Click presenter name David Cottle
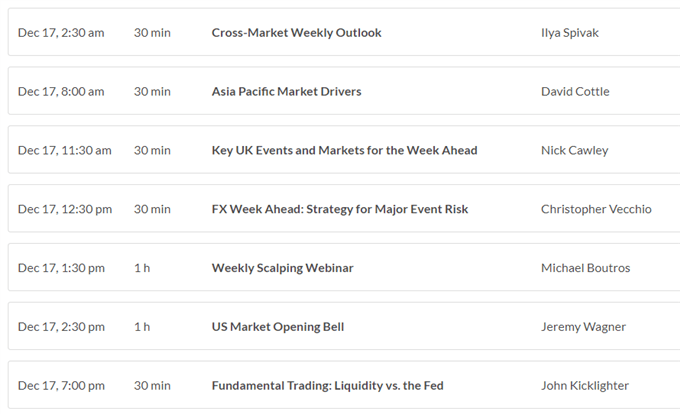Viewport: 680px width, 414px height. pos(575,91)
